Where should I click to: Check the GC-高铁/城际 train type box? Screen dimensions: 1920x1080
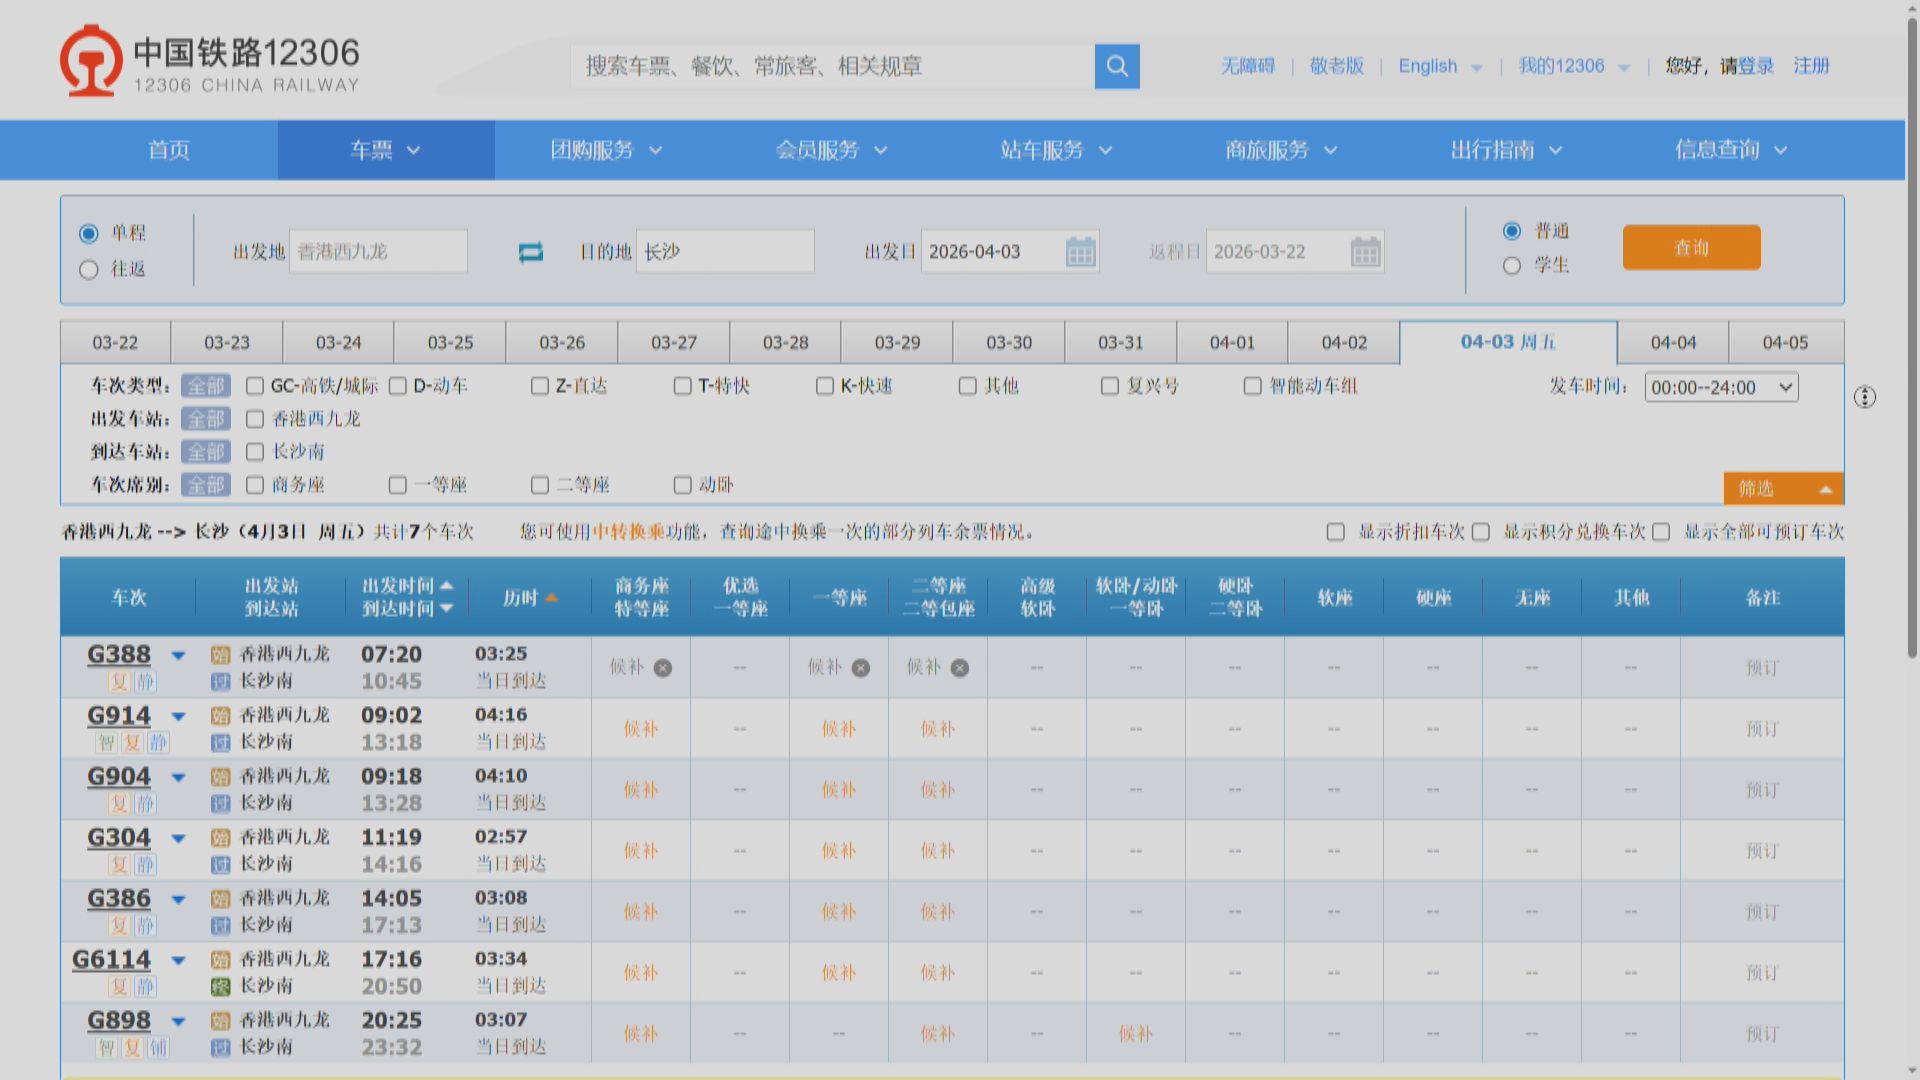tap(255, 386)
